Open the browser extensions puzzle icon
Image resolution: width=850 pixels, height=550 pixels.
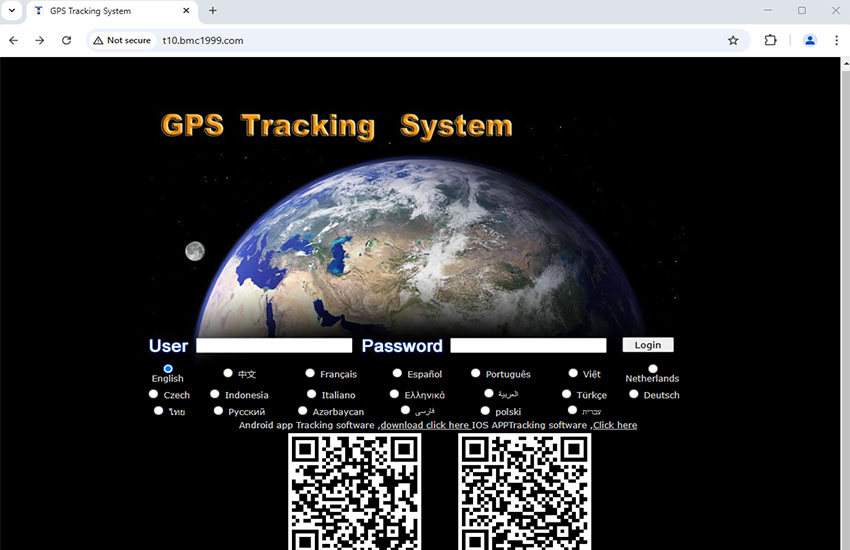770,40
